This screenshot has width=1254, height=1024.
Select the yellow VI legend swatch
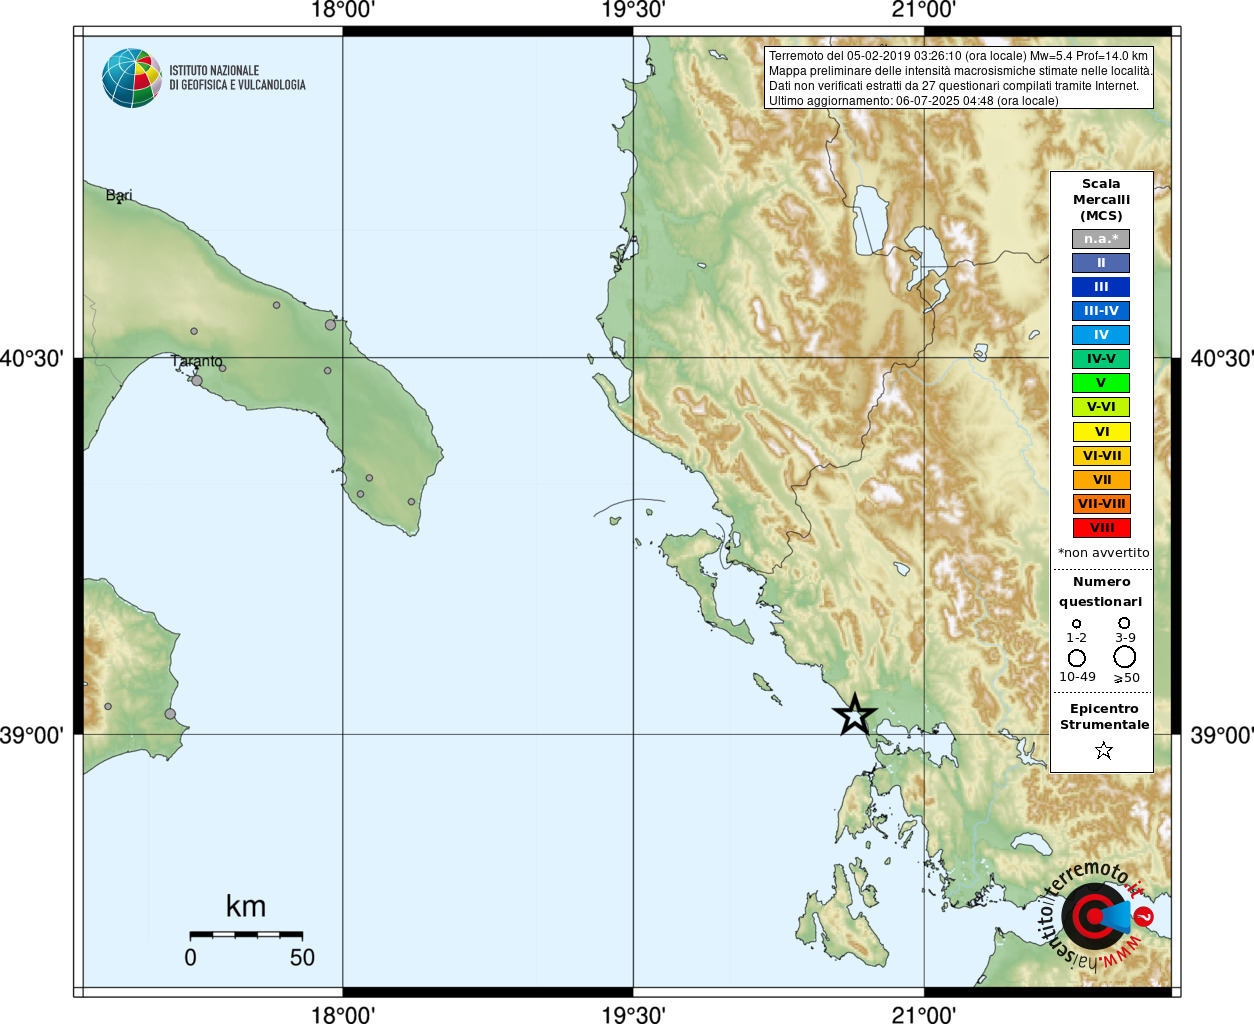coord(1101,432)
